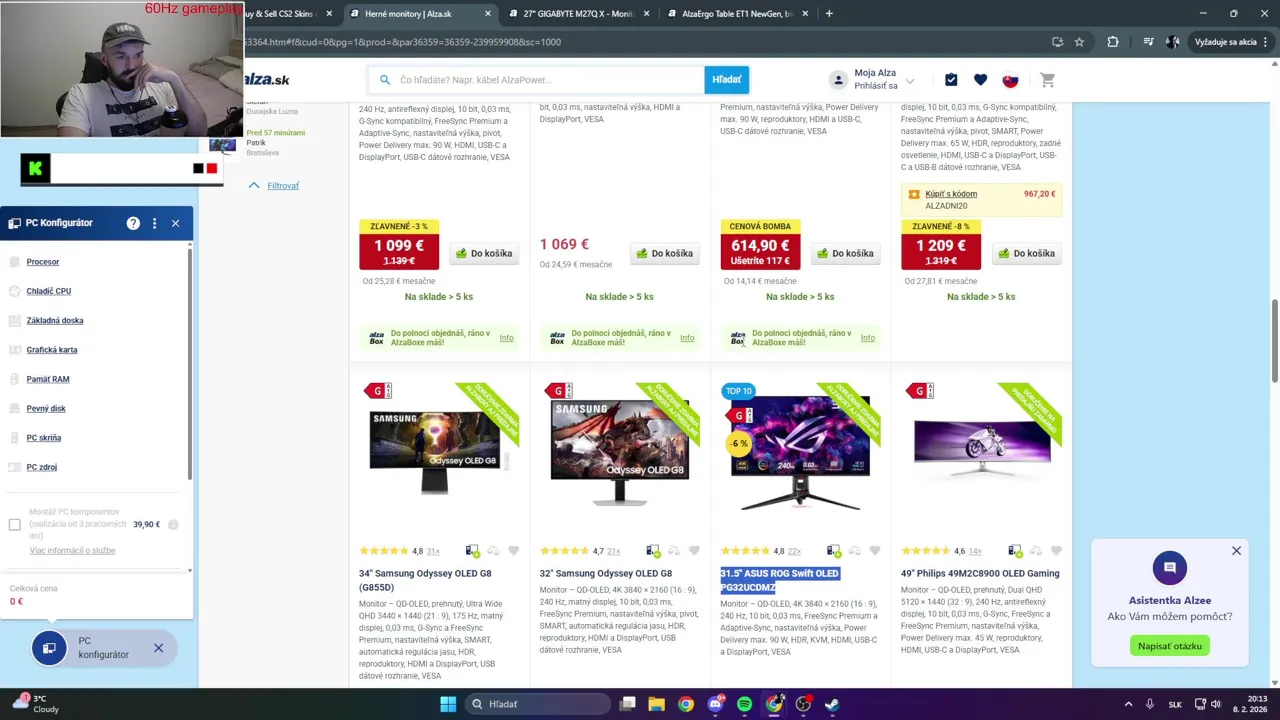The width and height of the screenshot is (1280, 720).
Task: Click the page vertical scrollbar thumb
Action: (x=1274, y=340)
